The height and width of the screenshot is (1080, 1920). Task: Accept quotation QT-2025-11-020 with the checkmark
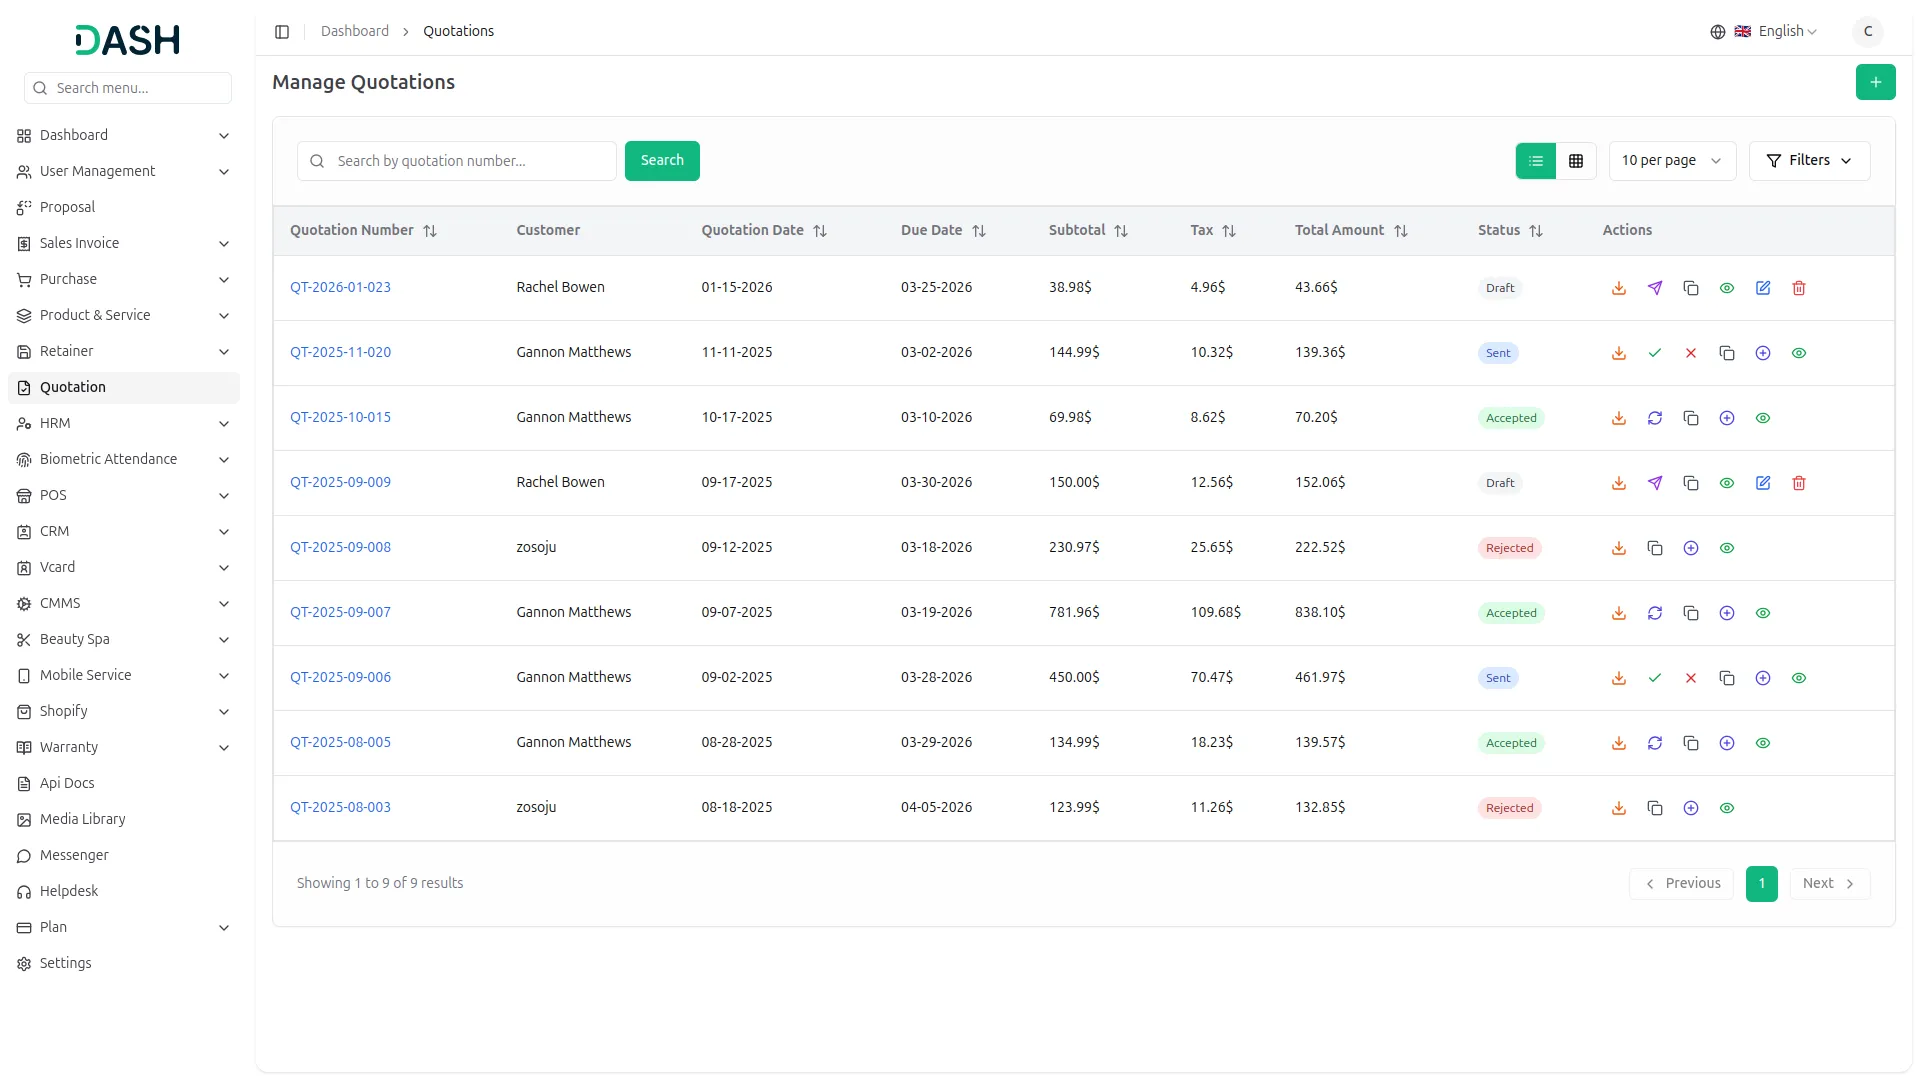click(1654, 353)
